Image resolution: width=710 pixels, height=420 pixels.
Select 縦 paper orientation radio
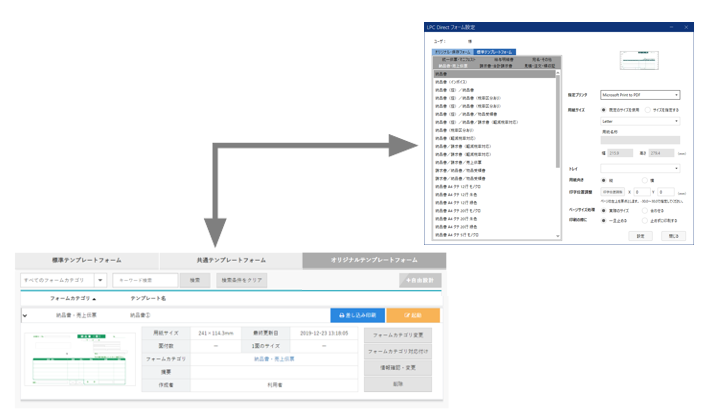604,180
